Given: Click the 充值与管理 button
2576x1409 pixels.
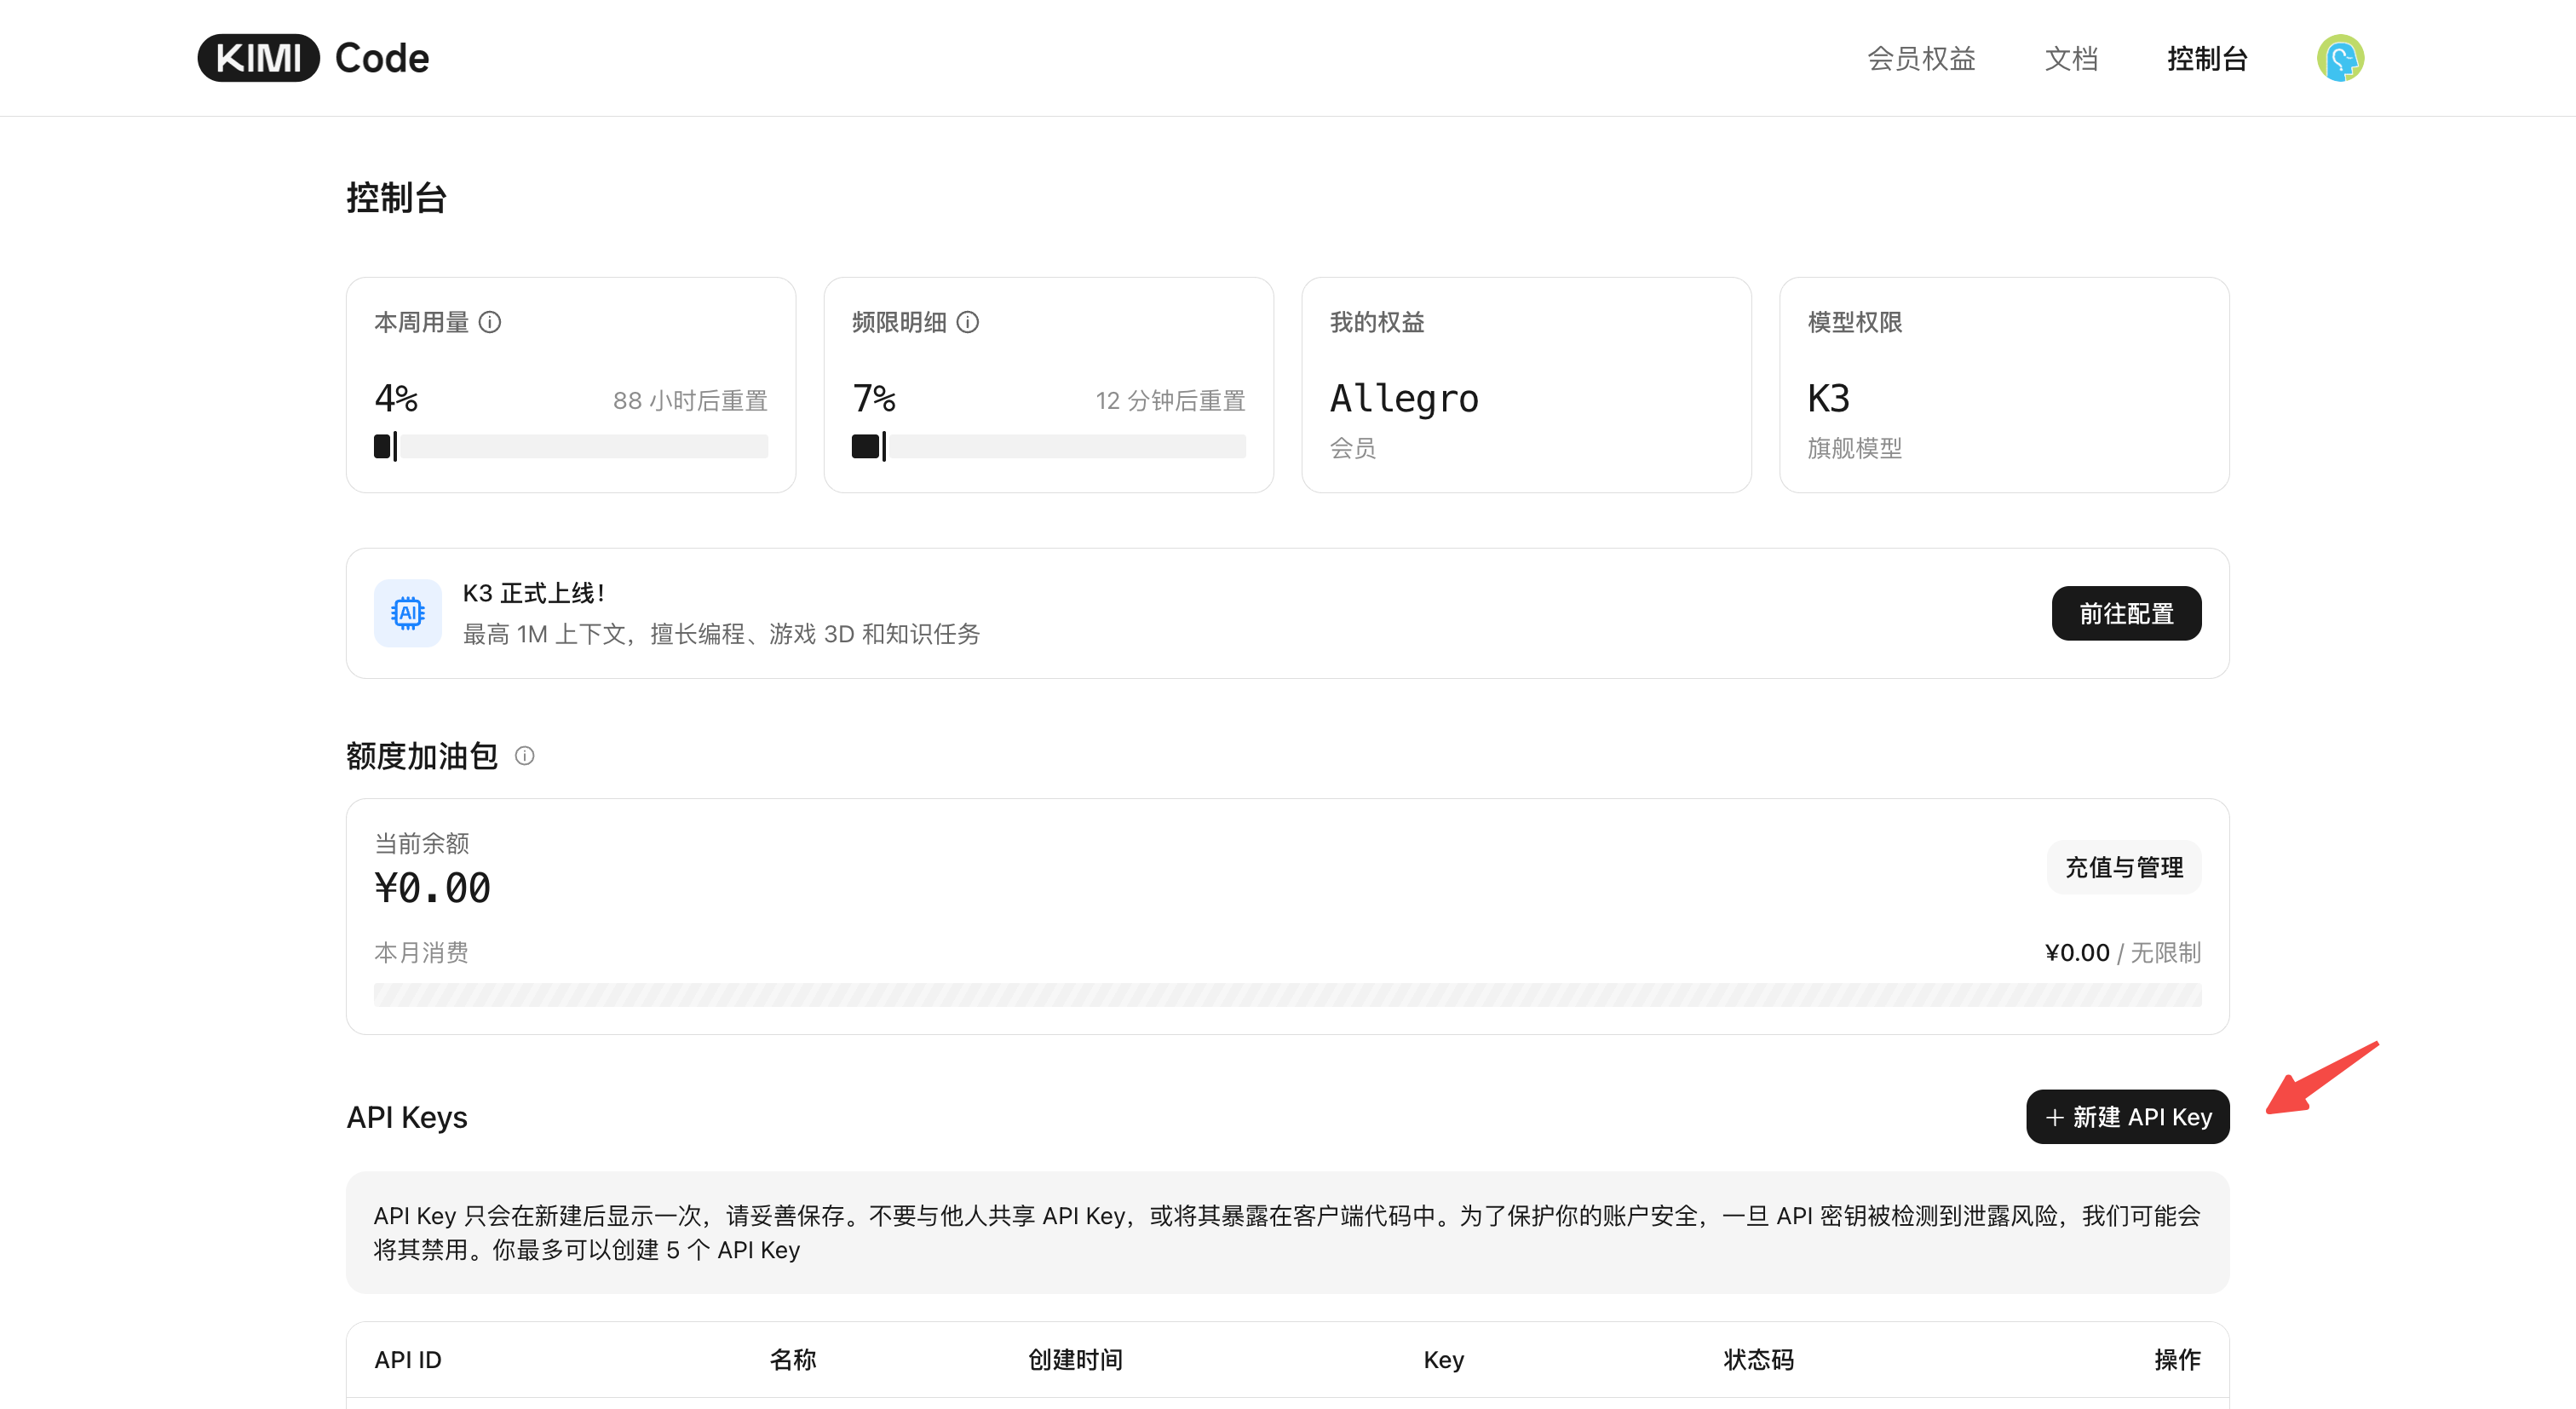Looking at the screenshot, I should click(x=2124, y=867).
